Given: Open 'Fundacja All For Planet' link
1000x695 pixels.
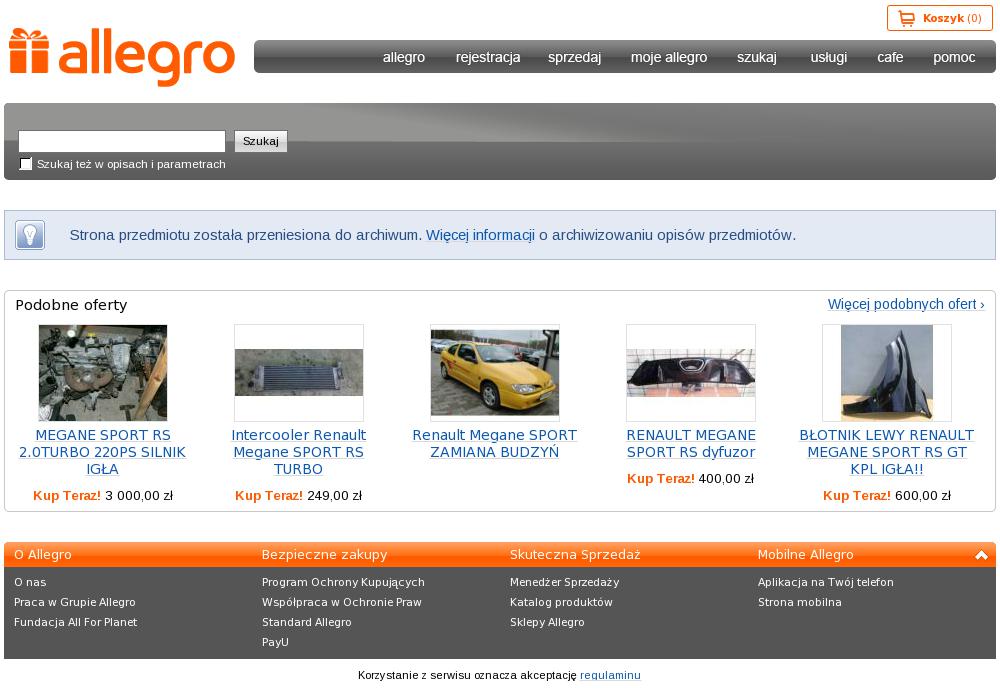Looking at the screenshot, I should pyautogui.click(x=75, y=622).
